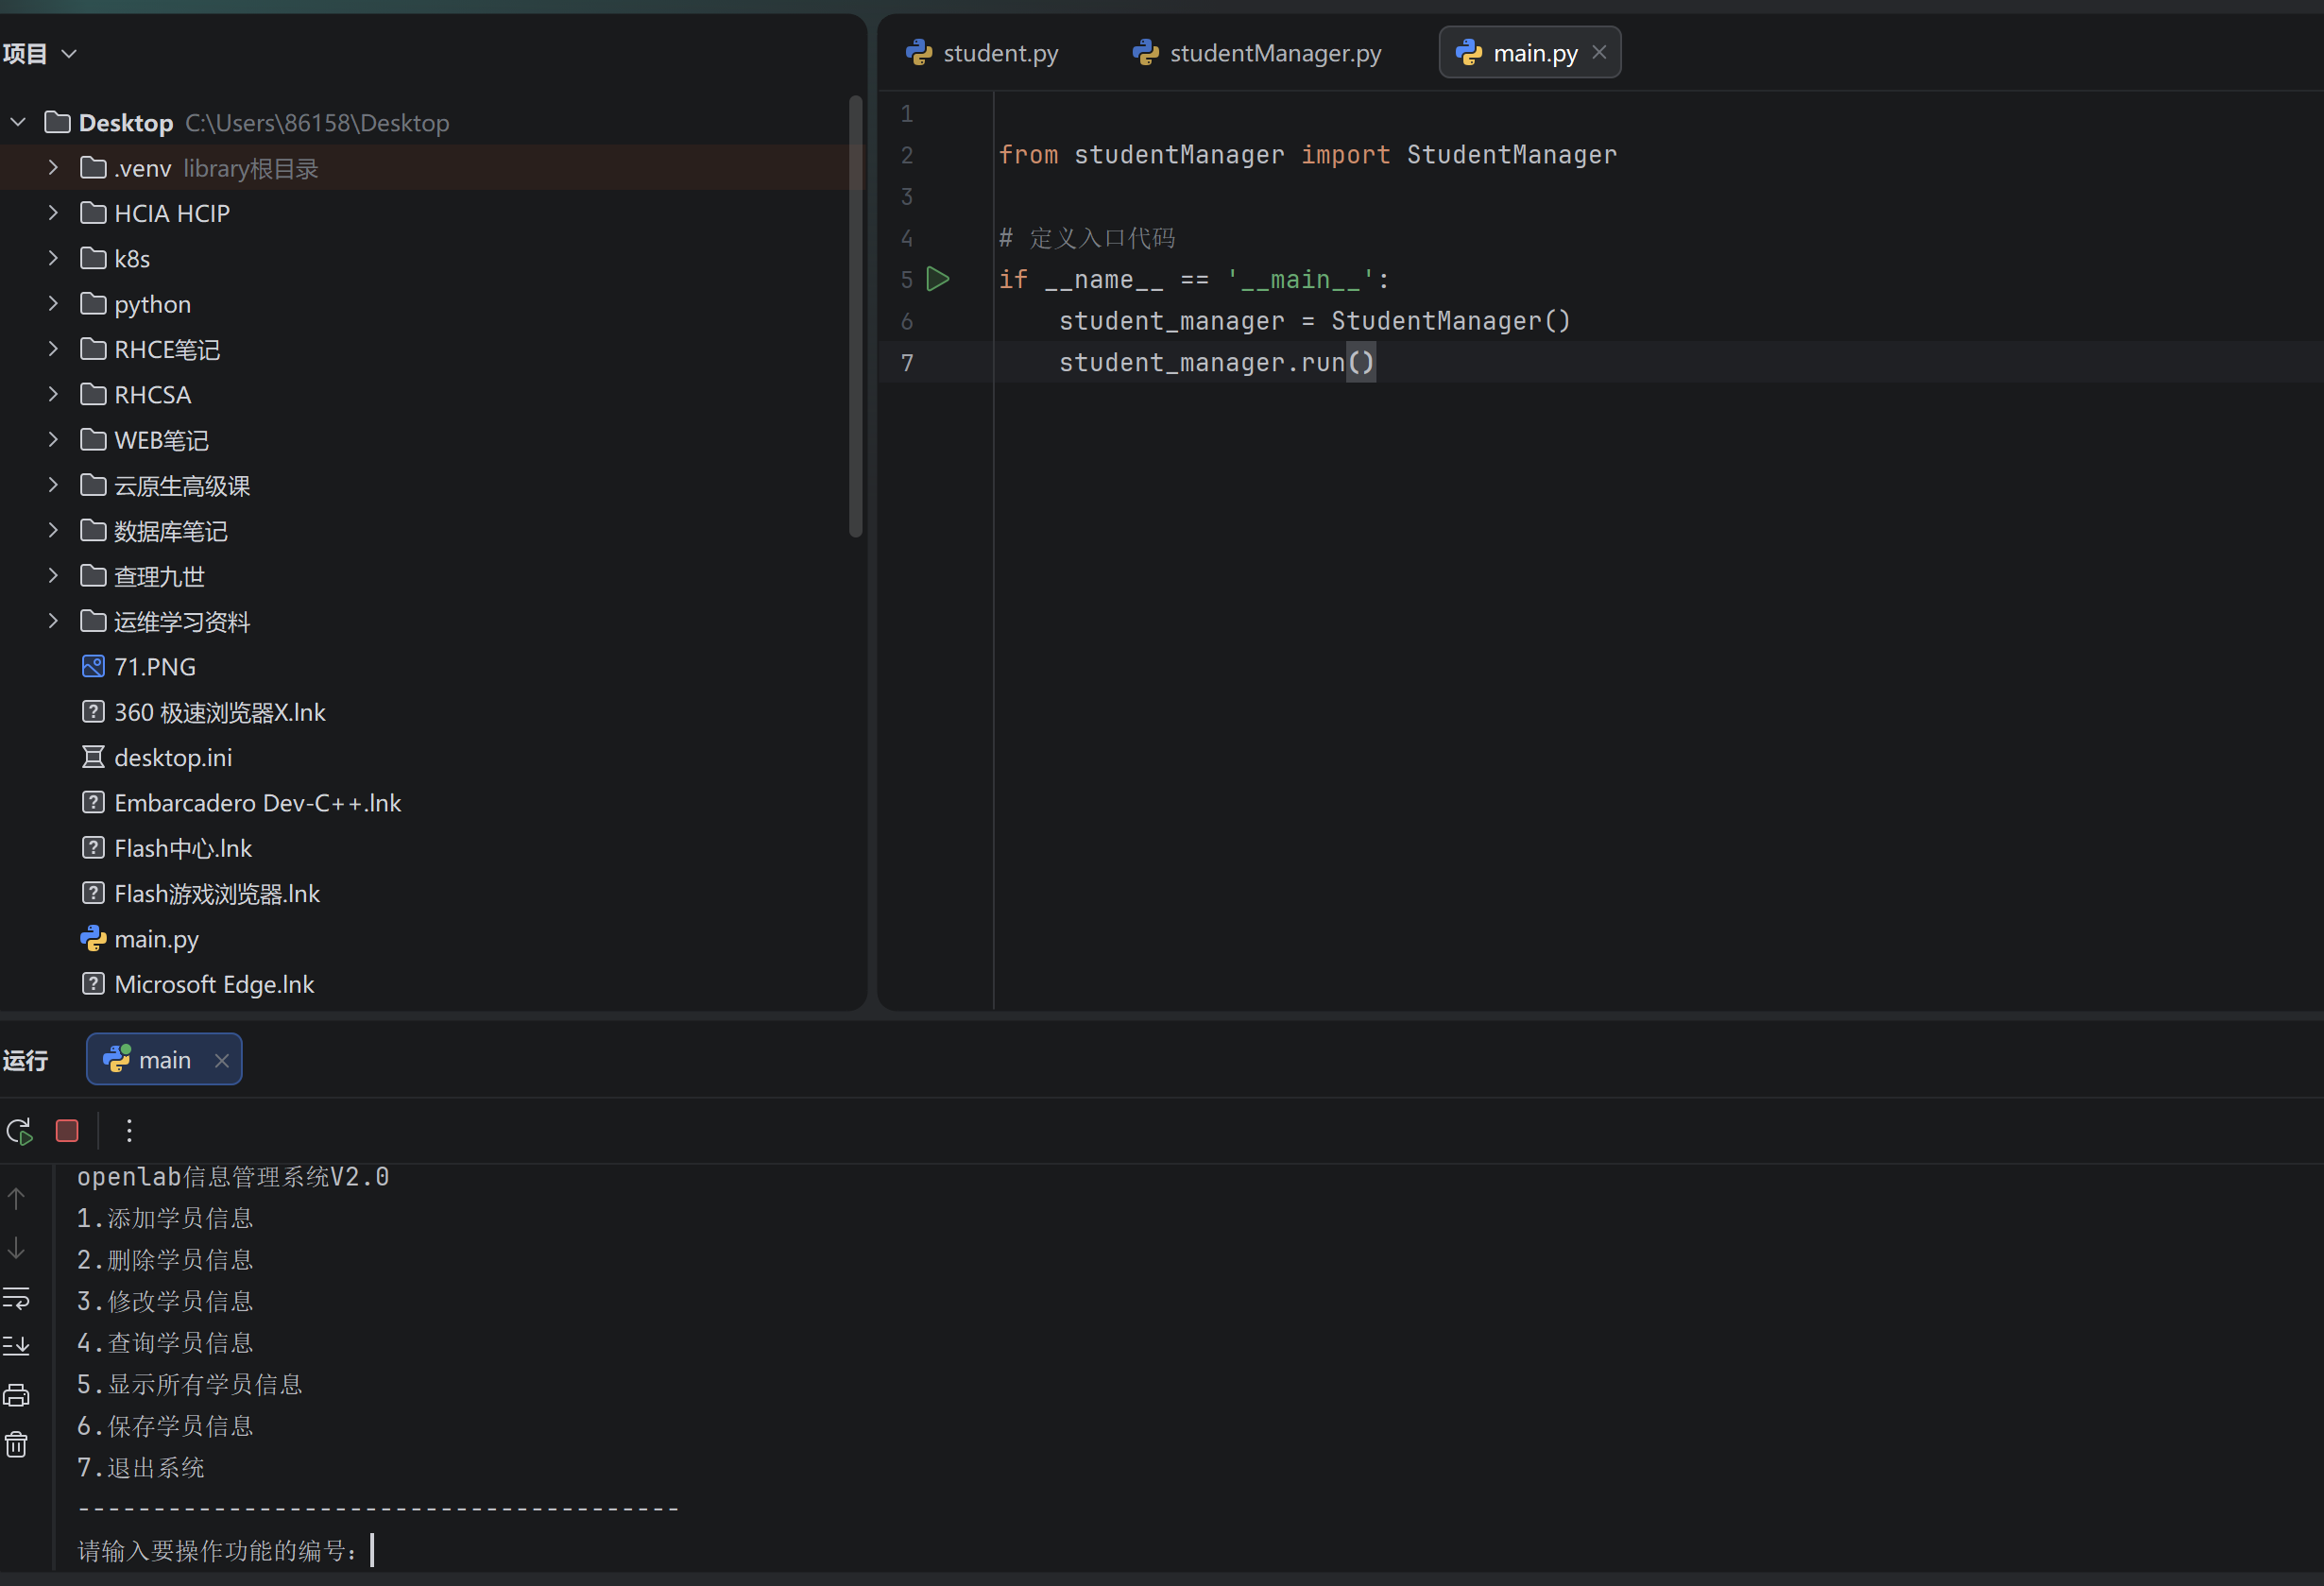Open the run panel more options menu
This screenshot has height=1586, width=2324.
pyautogui.click(x=129, y=1131)
